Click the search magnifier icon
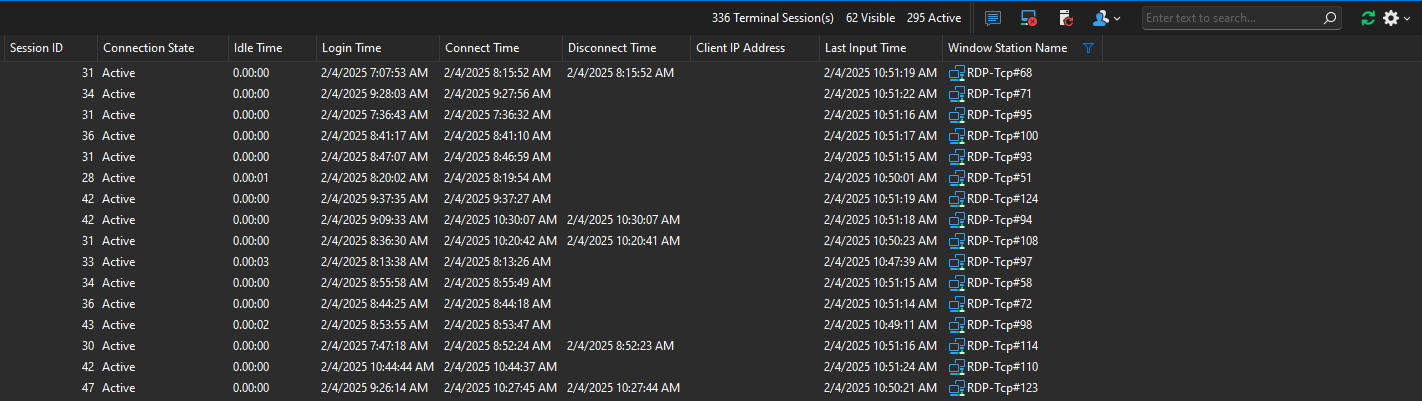Viewport: 1422px width, 401px height. pos(1330,18)
